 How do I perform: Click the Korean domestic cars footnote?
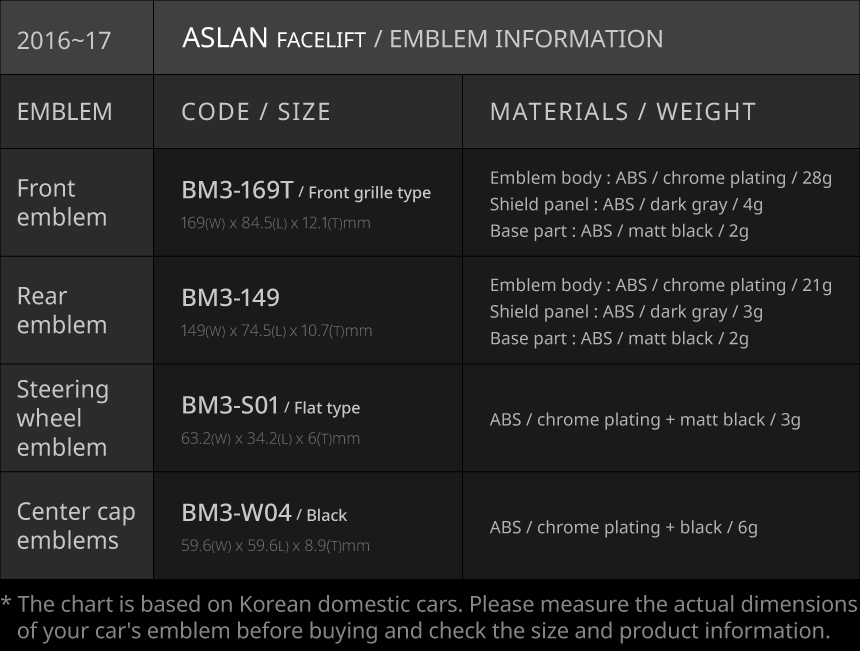[430, 618]
